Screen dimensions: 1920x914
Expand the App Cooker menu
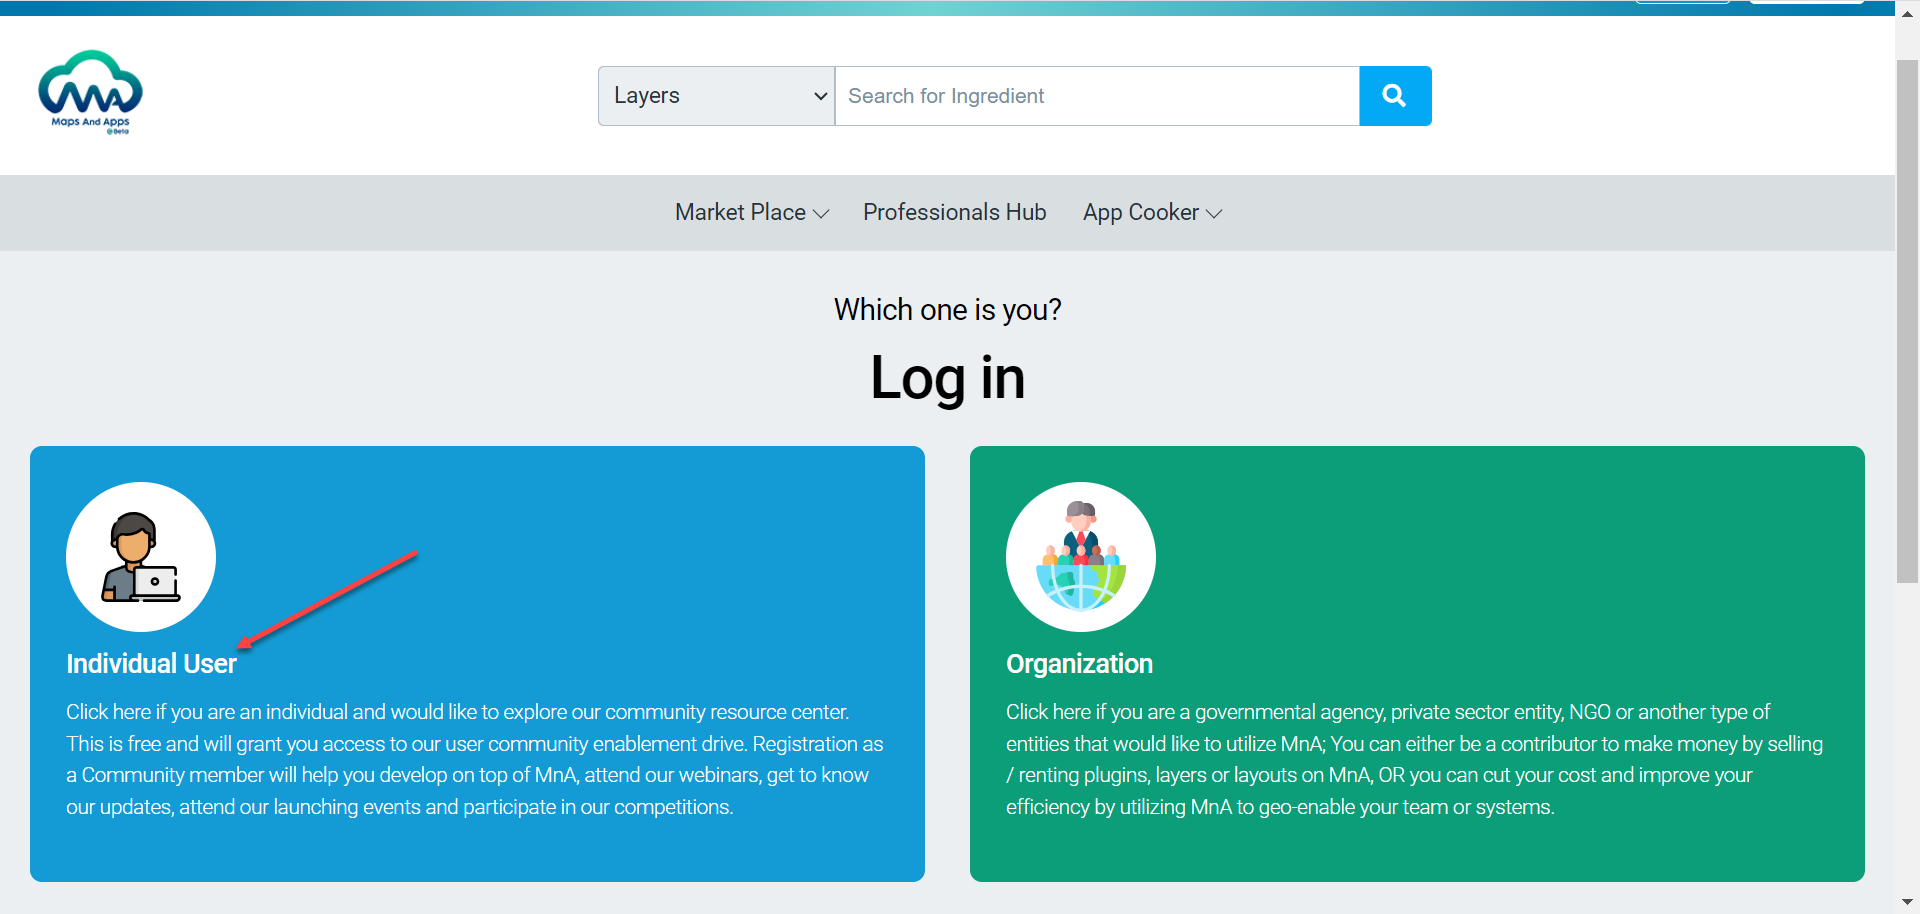point(1152,213)
